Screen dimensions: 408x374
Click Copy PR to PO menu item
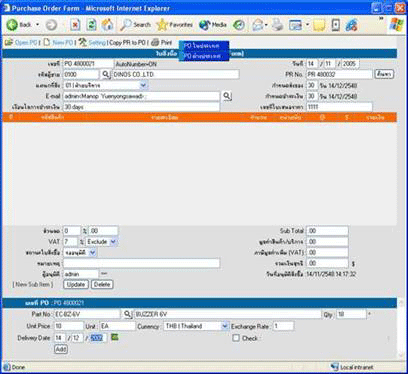click(127, 43)
